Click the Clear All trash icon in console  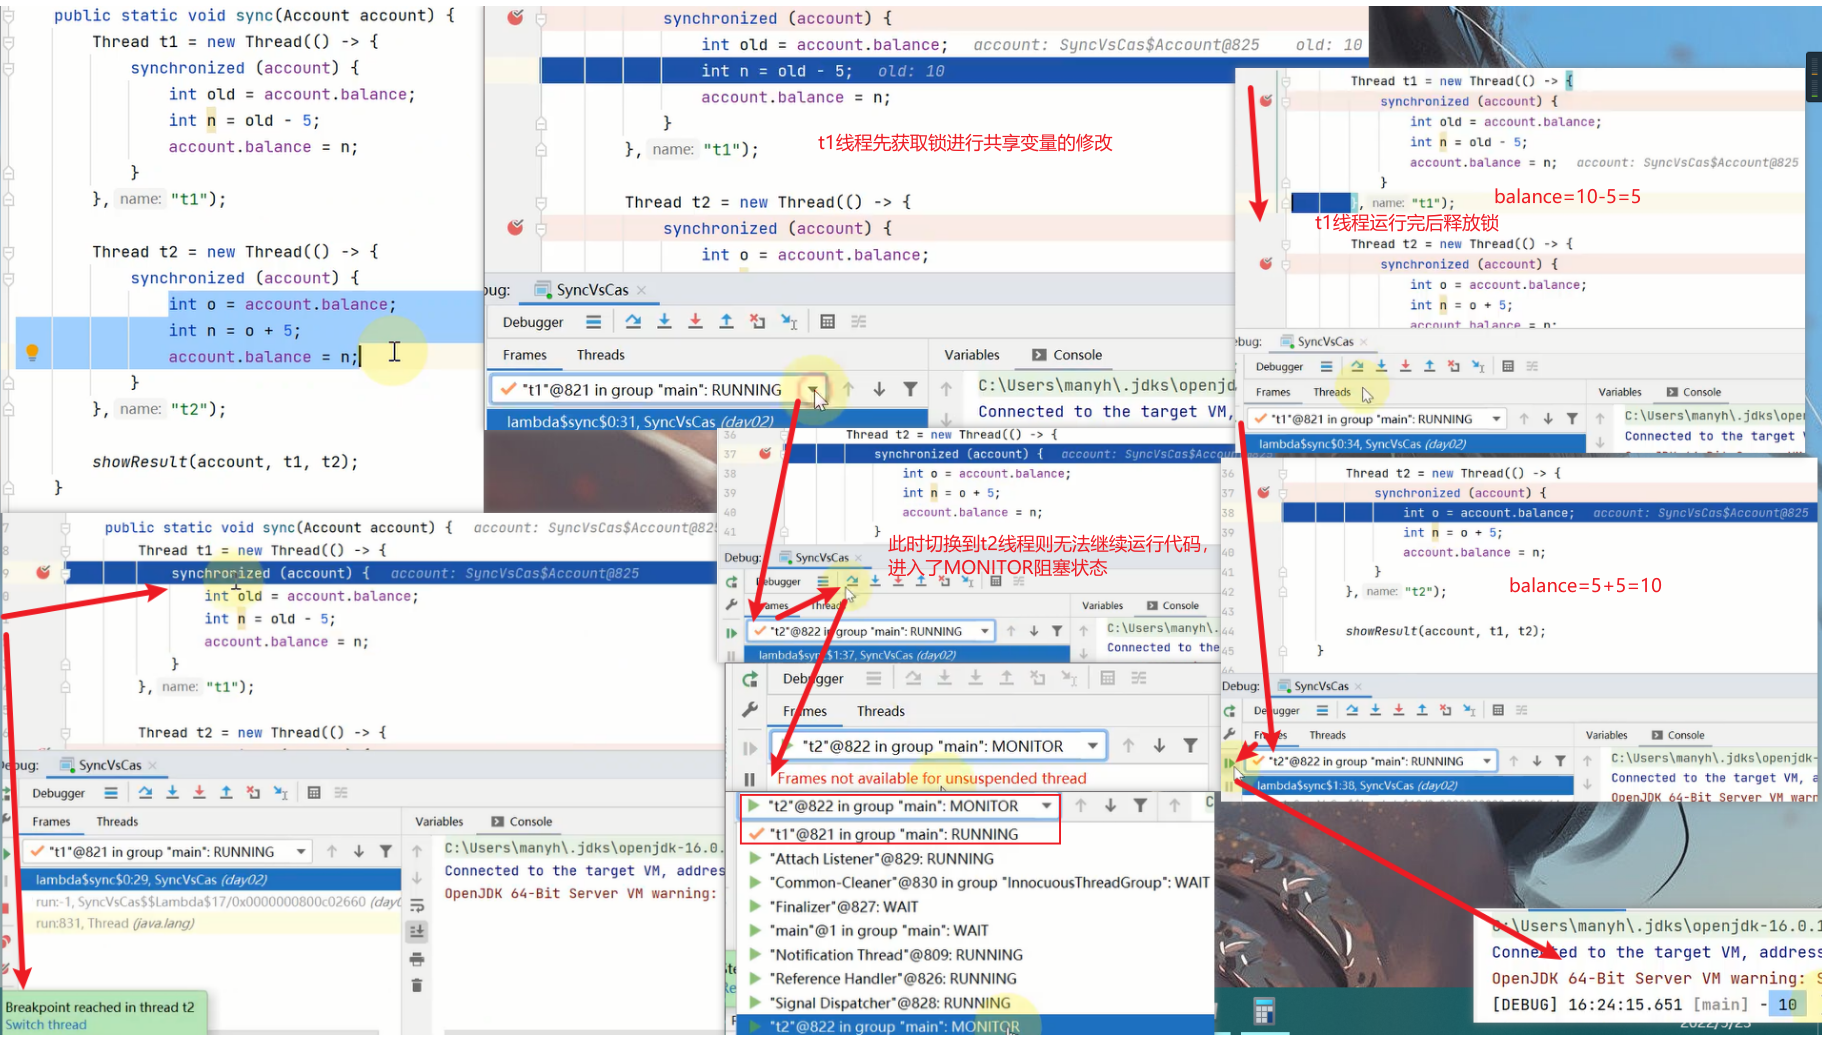point(417,985)
